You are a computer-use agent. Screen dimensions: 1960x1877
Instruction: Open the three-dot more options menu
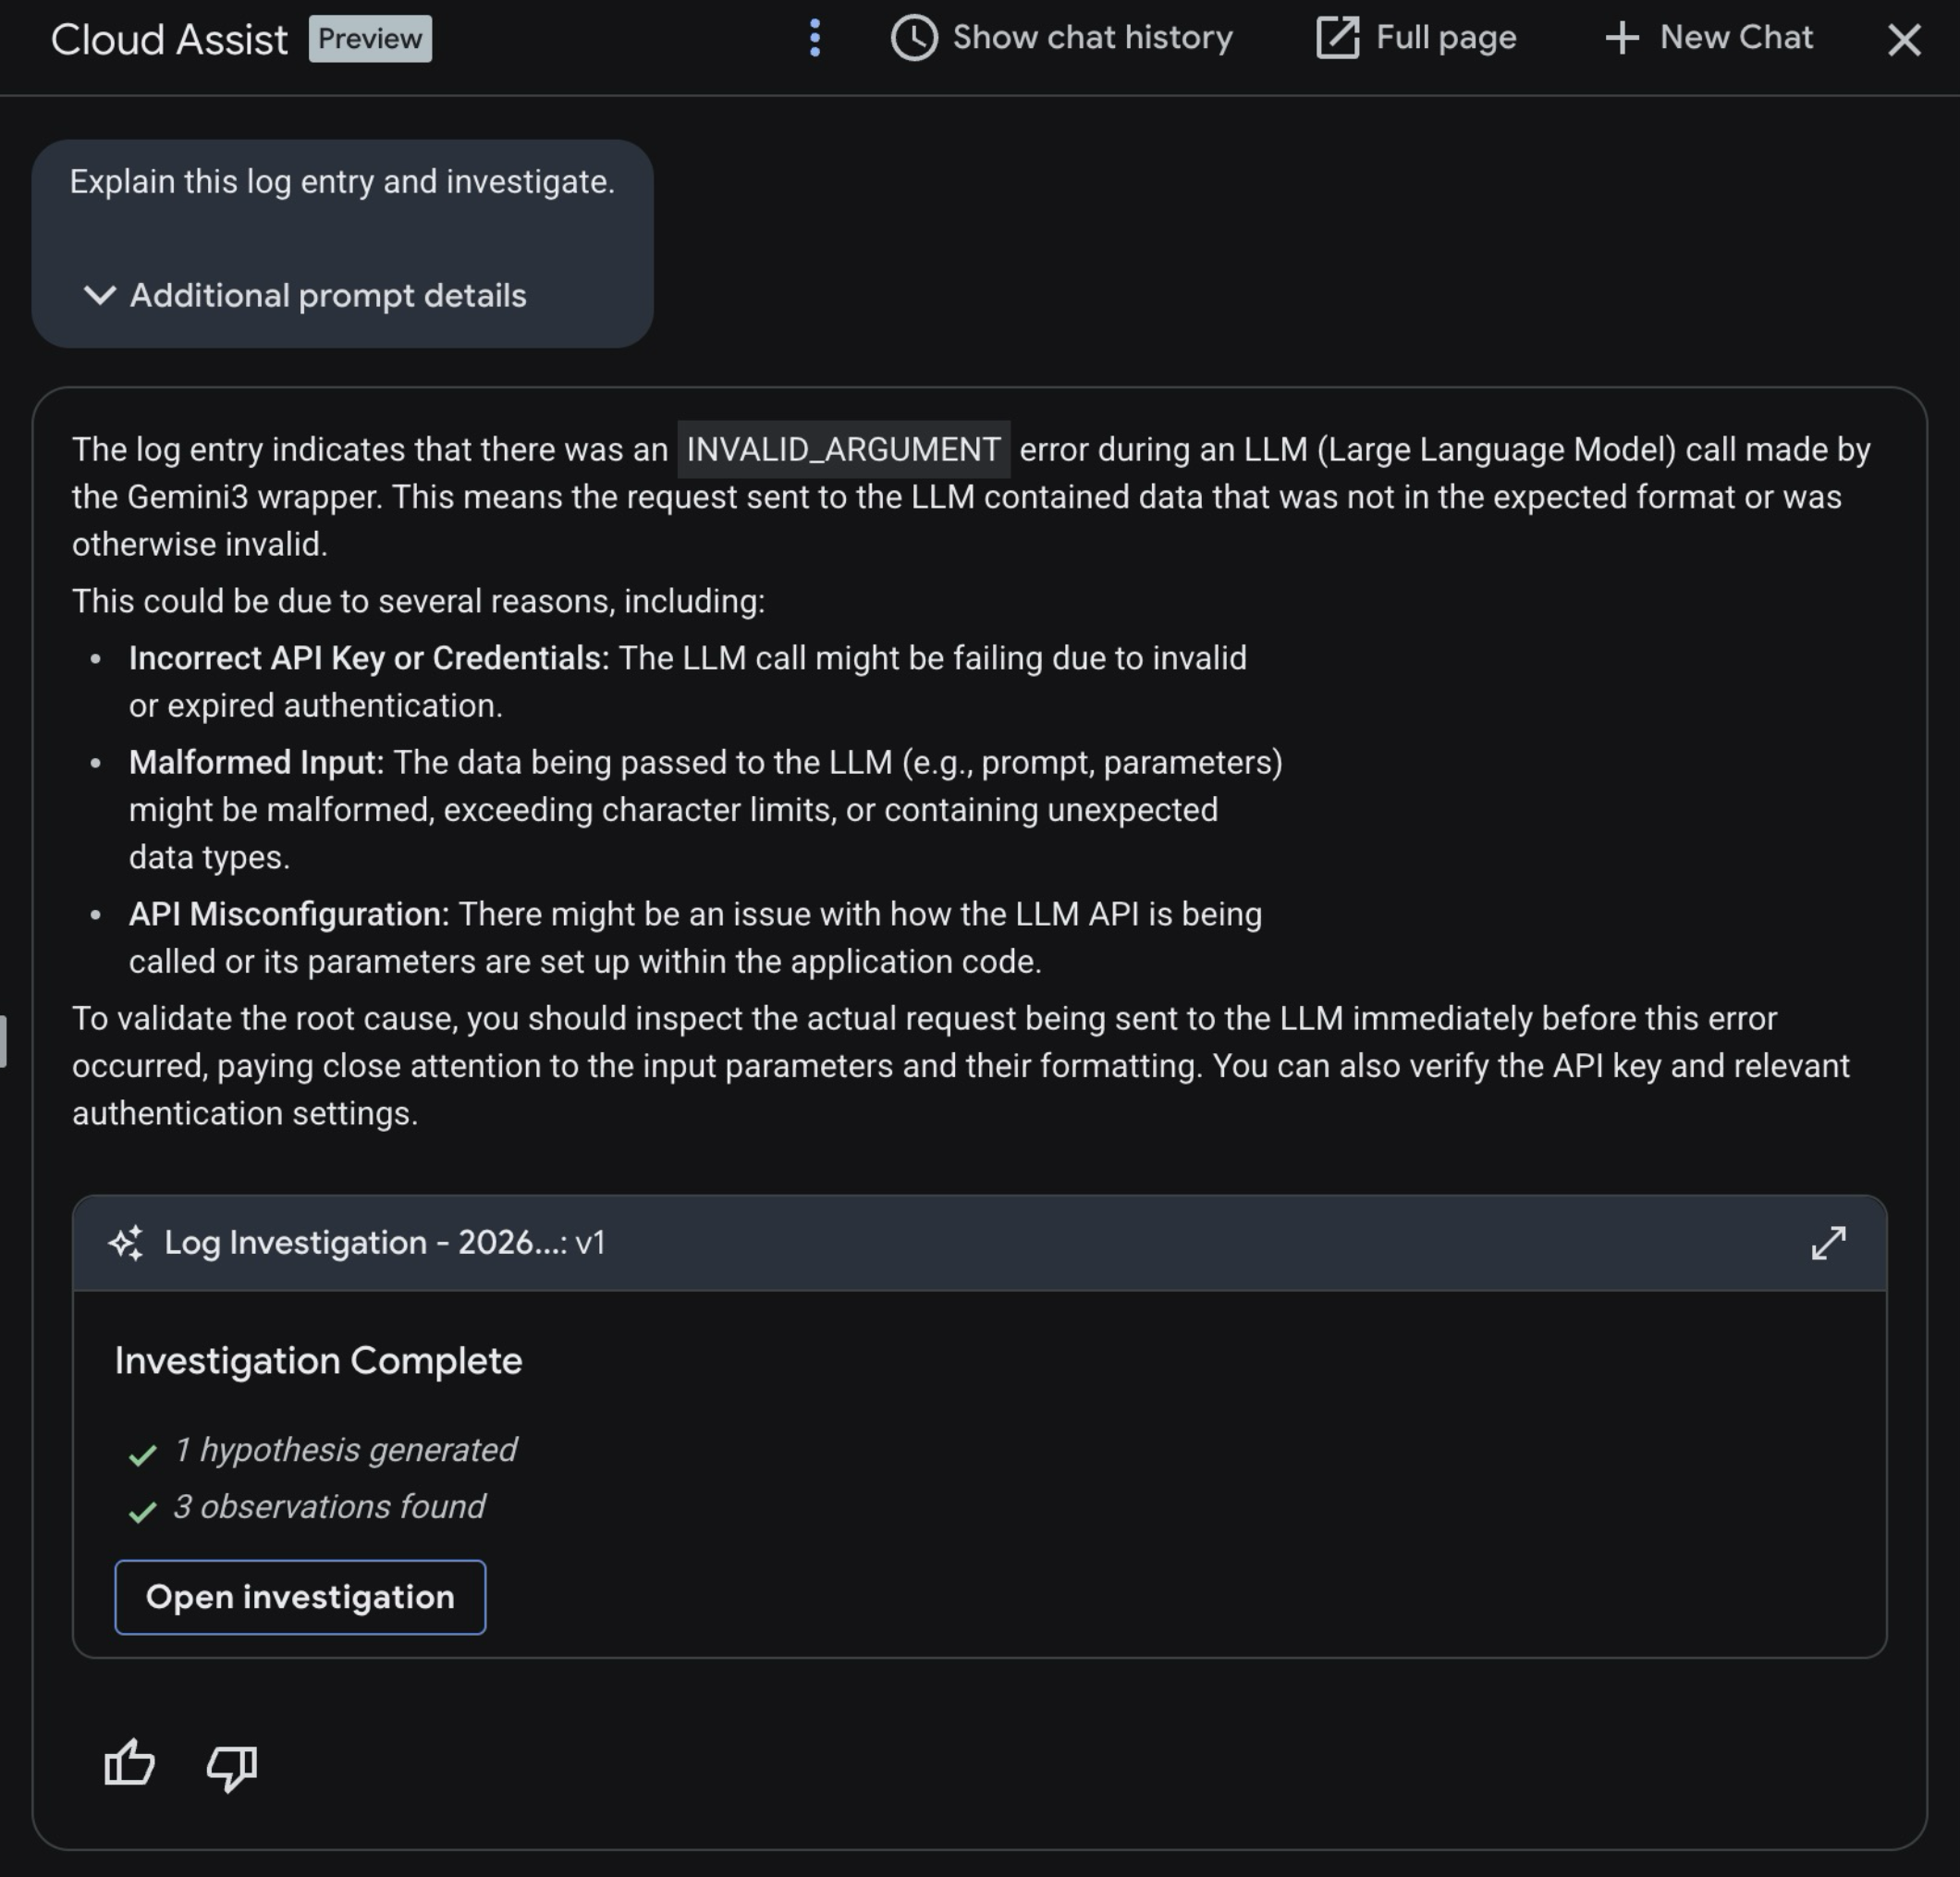[x=815, y=38]
